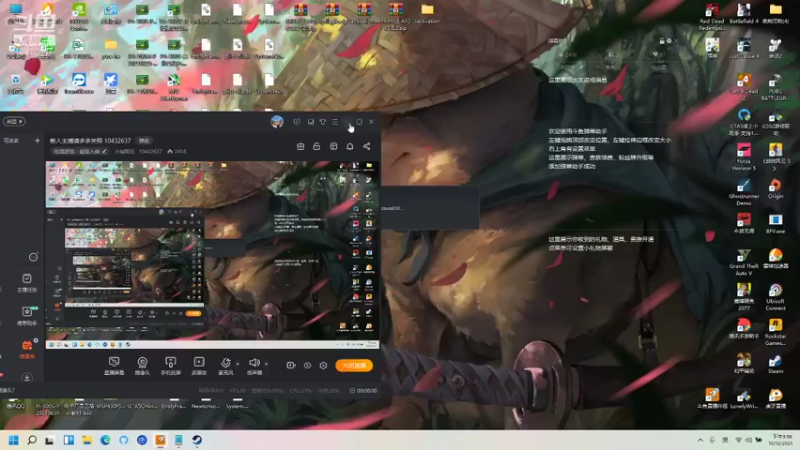This screenshot has width=800, height=450.
Task: Click the modify button next to room title
Action: (144, 140)
